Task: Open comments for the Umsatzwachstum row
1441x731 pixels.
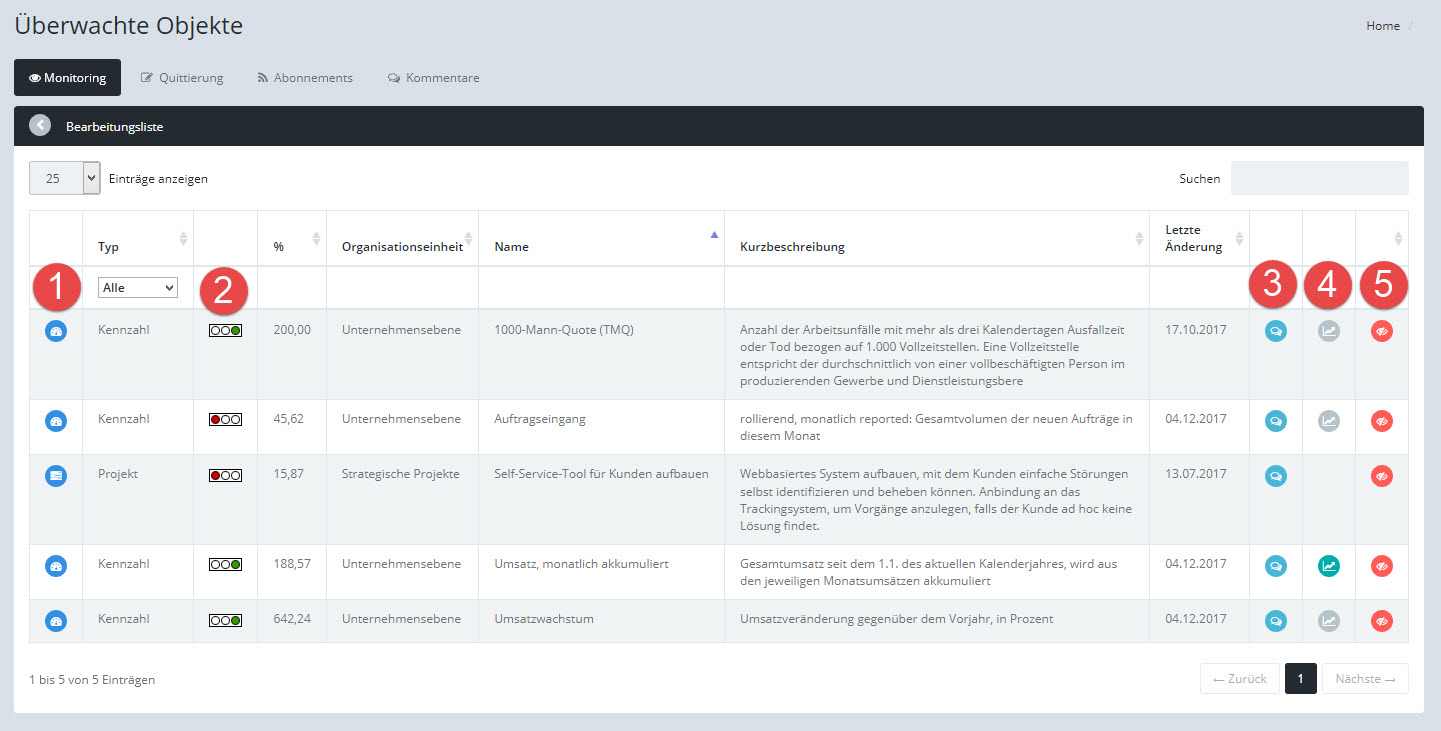Action: pos(1275,621)
